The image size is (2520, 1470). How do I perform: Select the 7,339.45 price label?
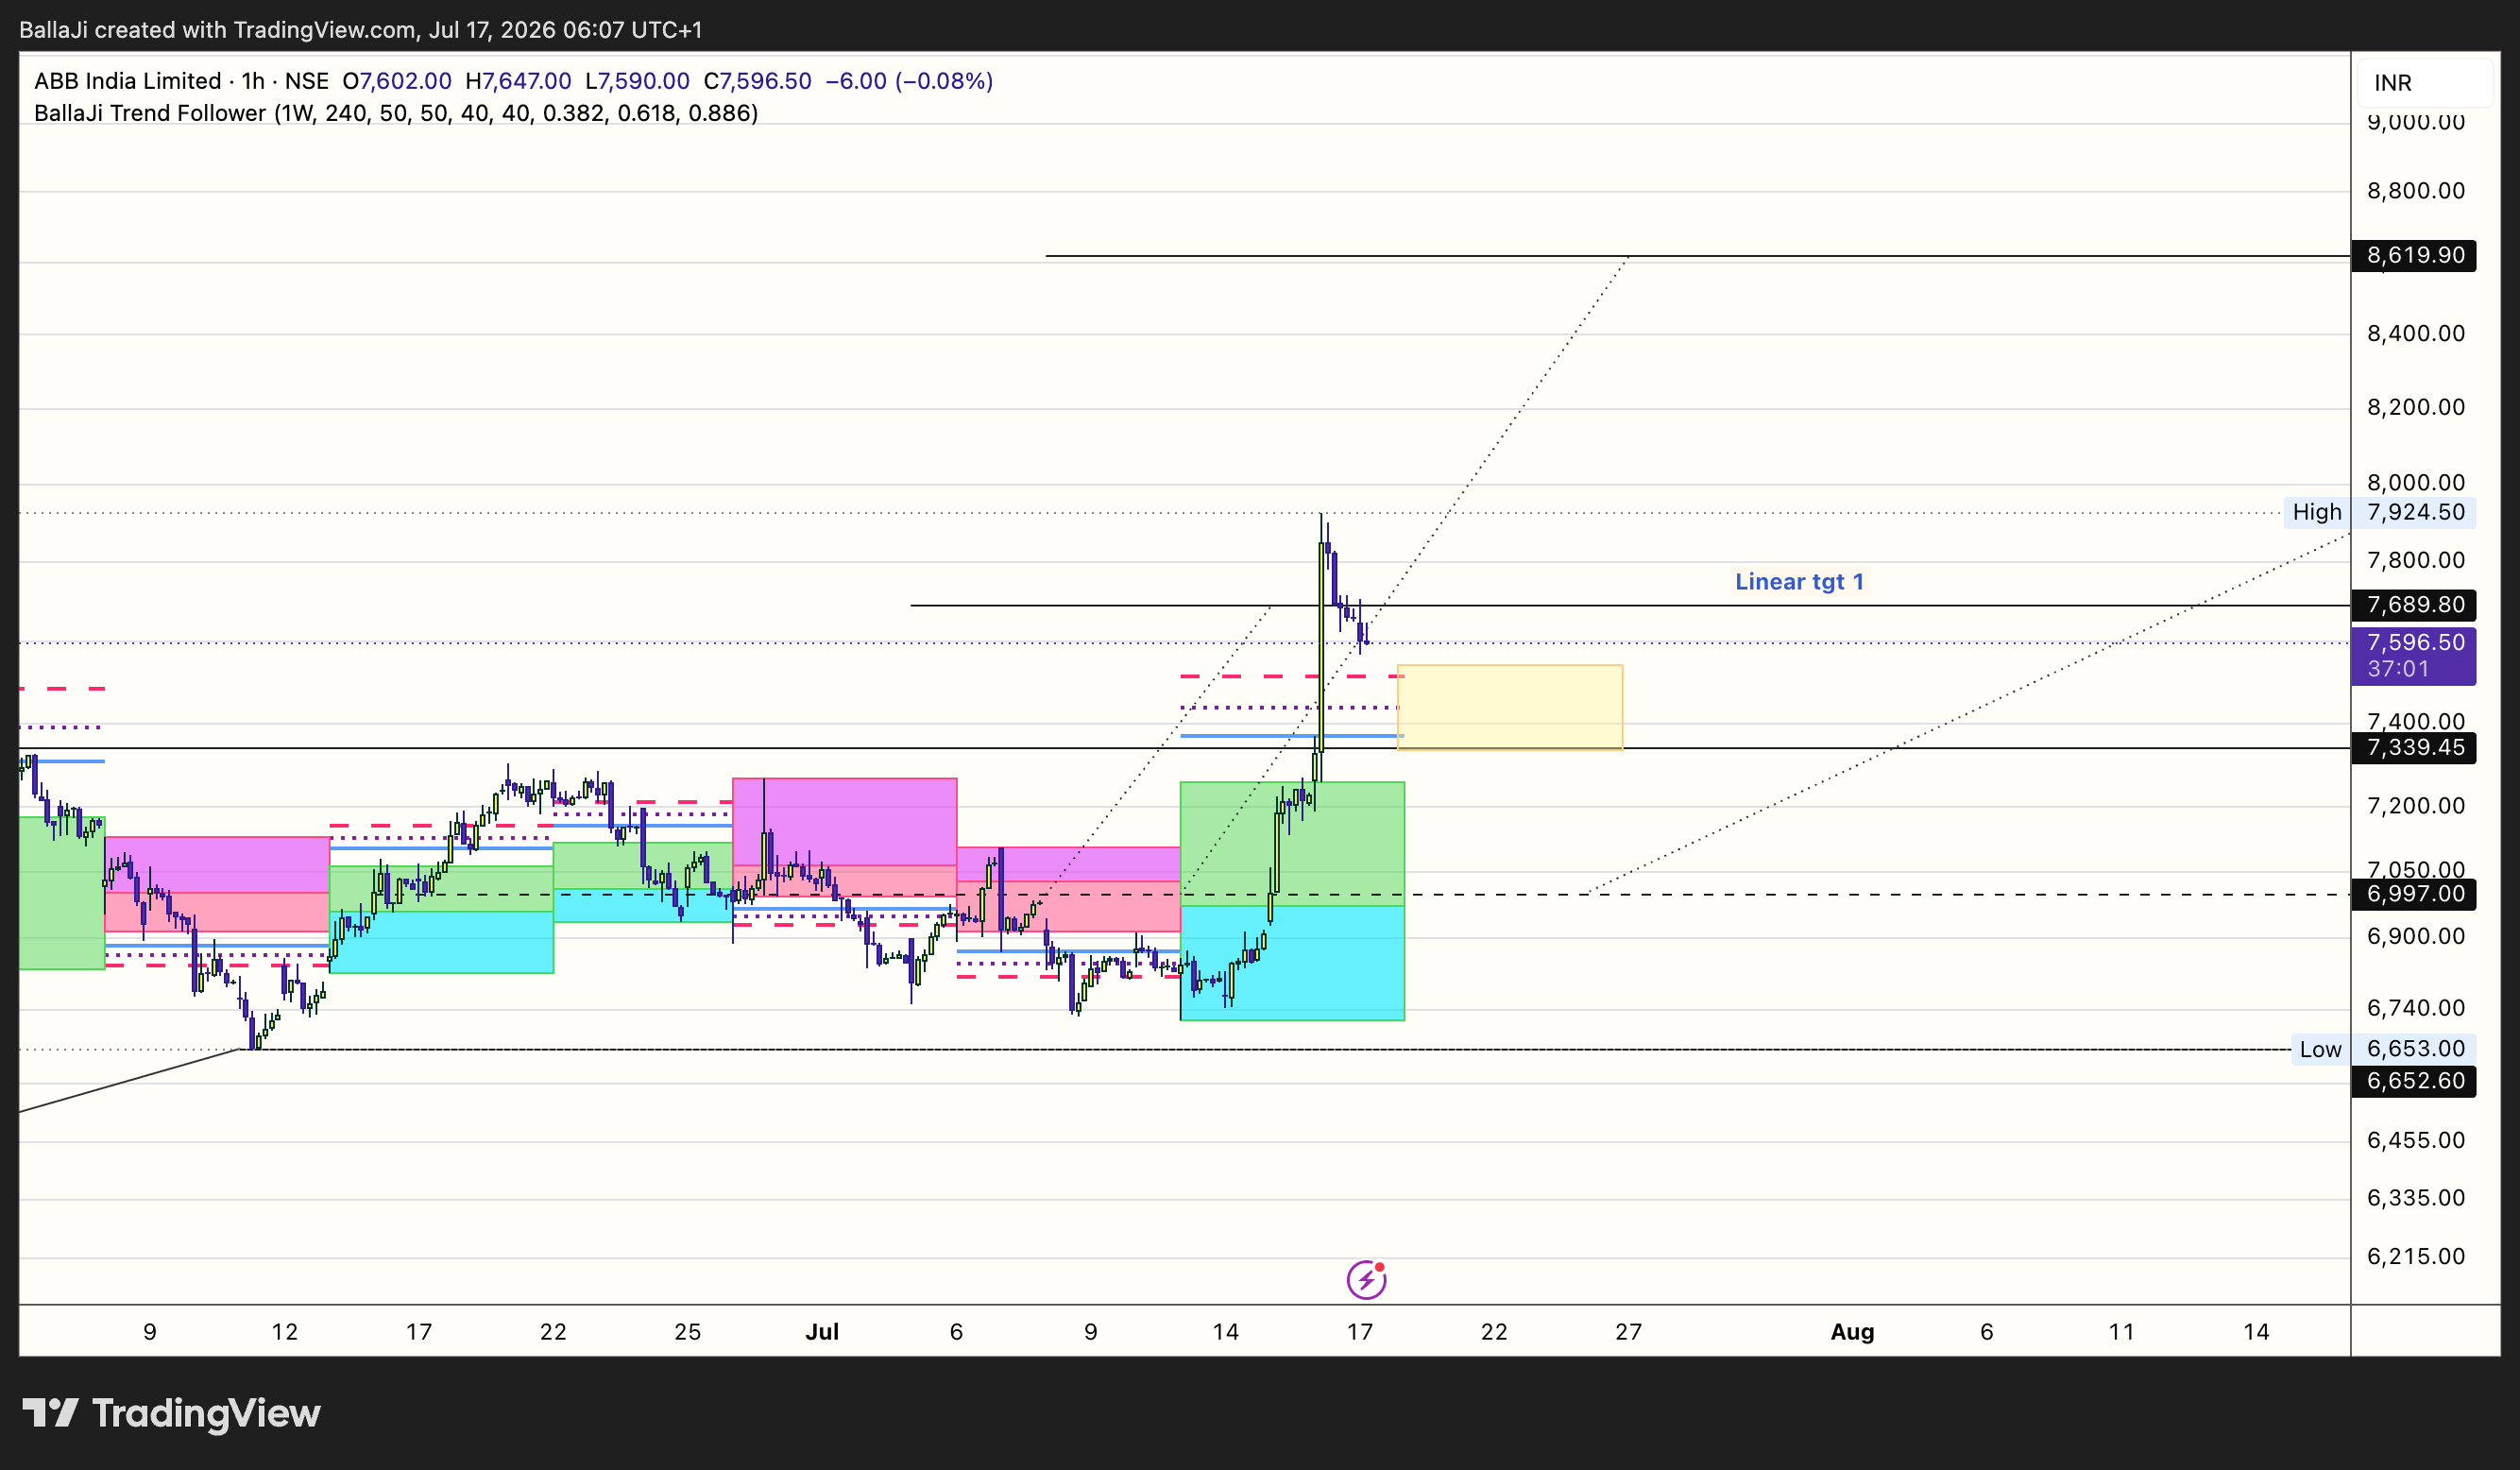point(2414,748)
